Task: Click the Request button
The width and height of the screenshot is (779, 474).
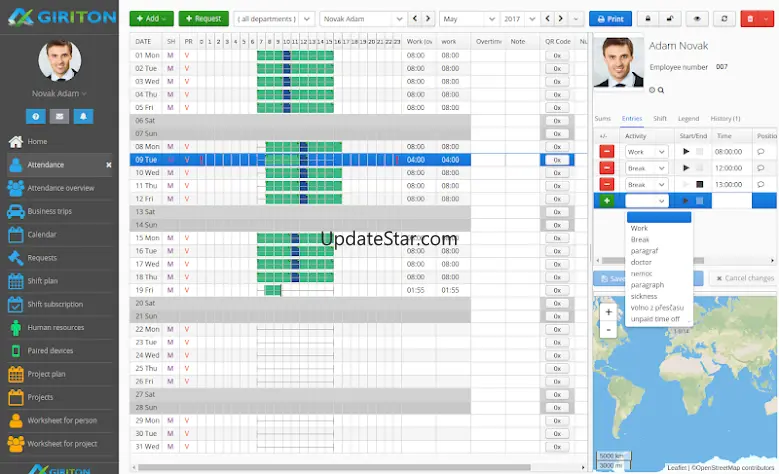Action: 204,19
